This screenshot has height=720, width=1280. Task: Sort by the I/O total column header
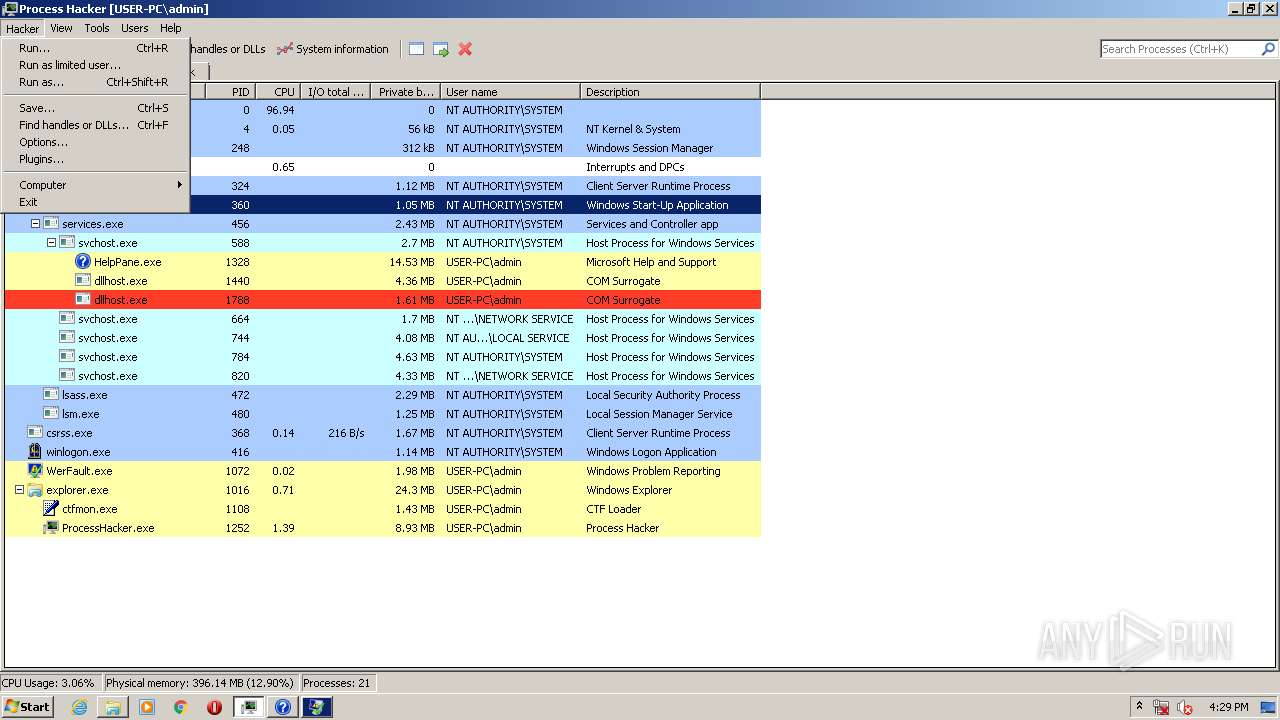tap(335, 92)
